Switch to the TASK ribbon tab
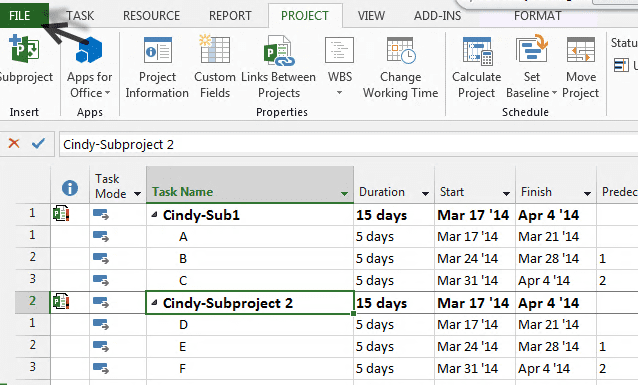The width and height of the screenshot is (638, 385). click(x=80, y=15)
